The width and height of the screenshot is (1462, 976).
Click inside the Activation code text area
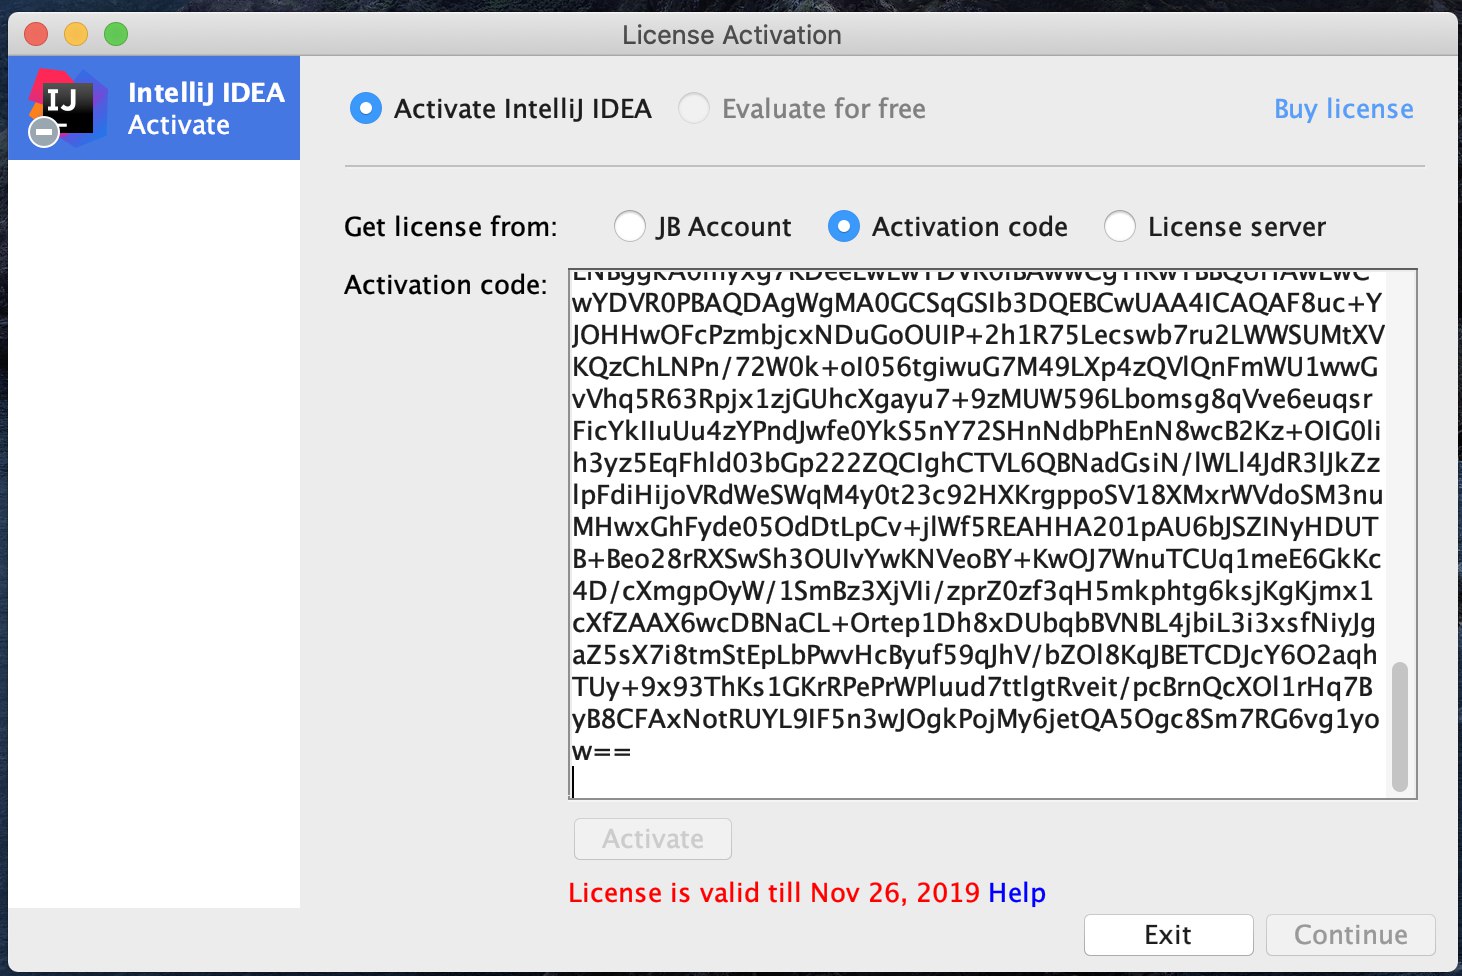coord(992,534)
